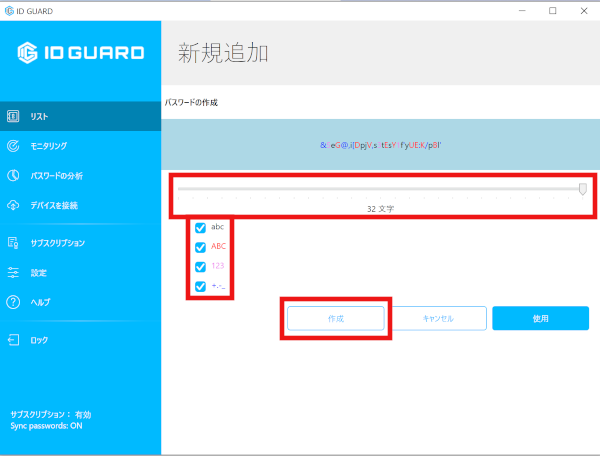The height and width of the screenshot is (456, 600).
Task: Click the list icon beside リスト
Action: (13, 116)
